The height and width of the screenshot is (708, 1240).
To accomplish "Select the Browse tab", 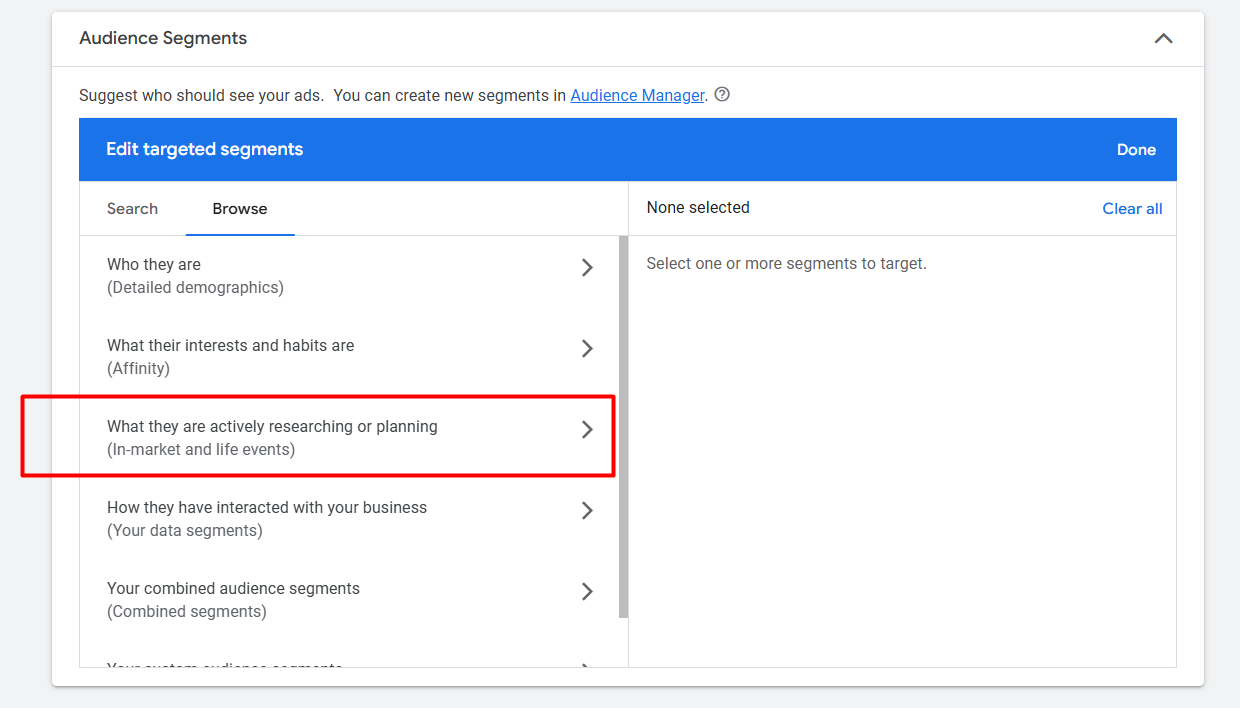I will tap(239, 209).
